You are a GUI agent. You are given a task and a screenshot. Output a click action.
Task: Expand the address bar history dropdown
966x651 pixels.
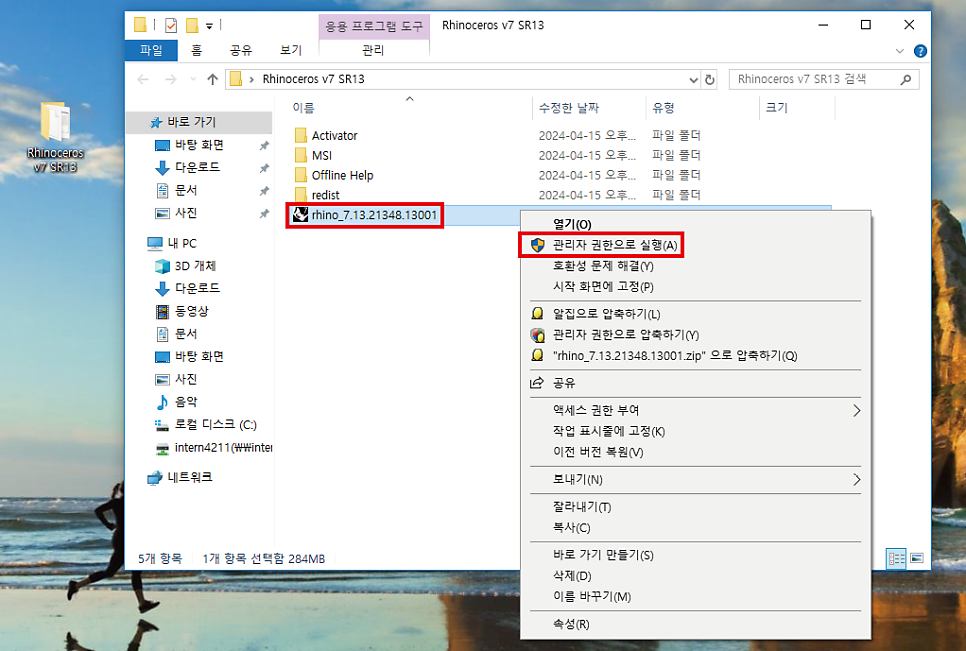[x=694, y=79]
